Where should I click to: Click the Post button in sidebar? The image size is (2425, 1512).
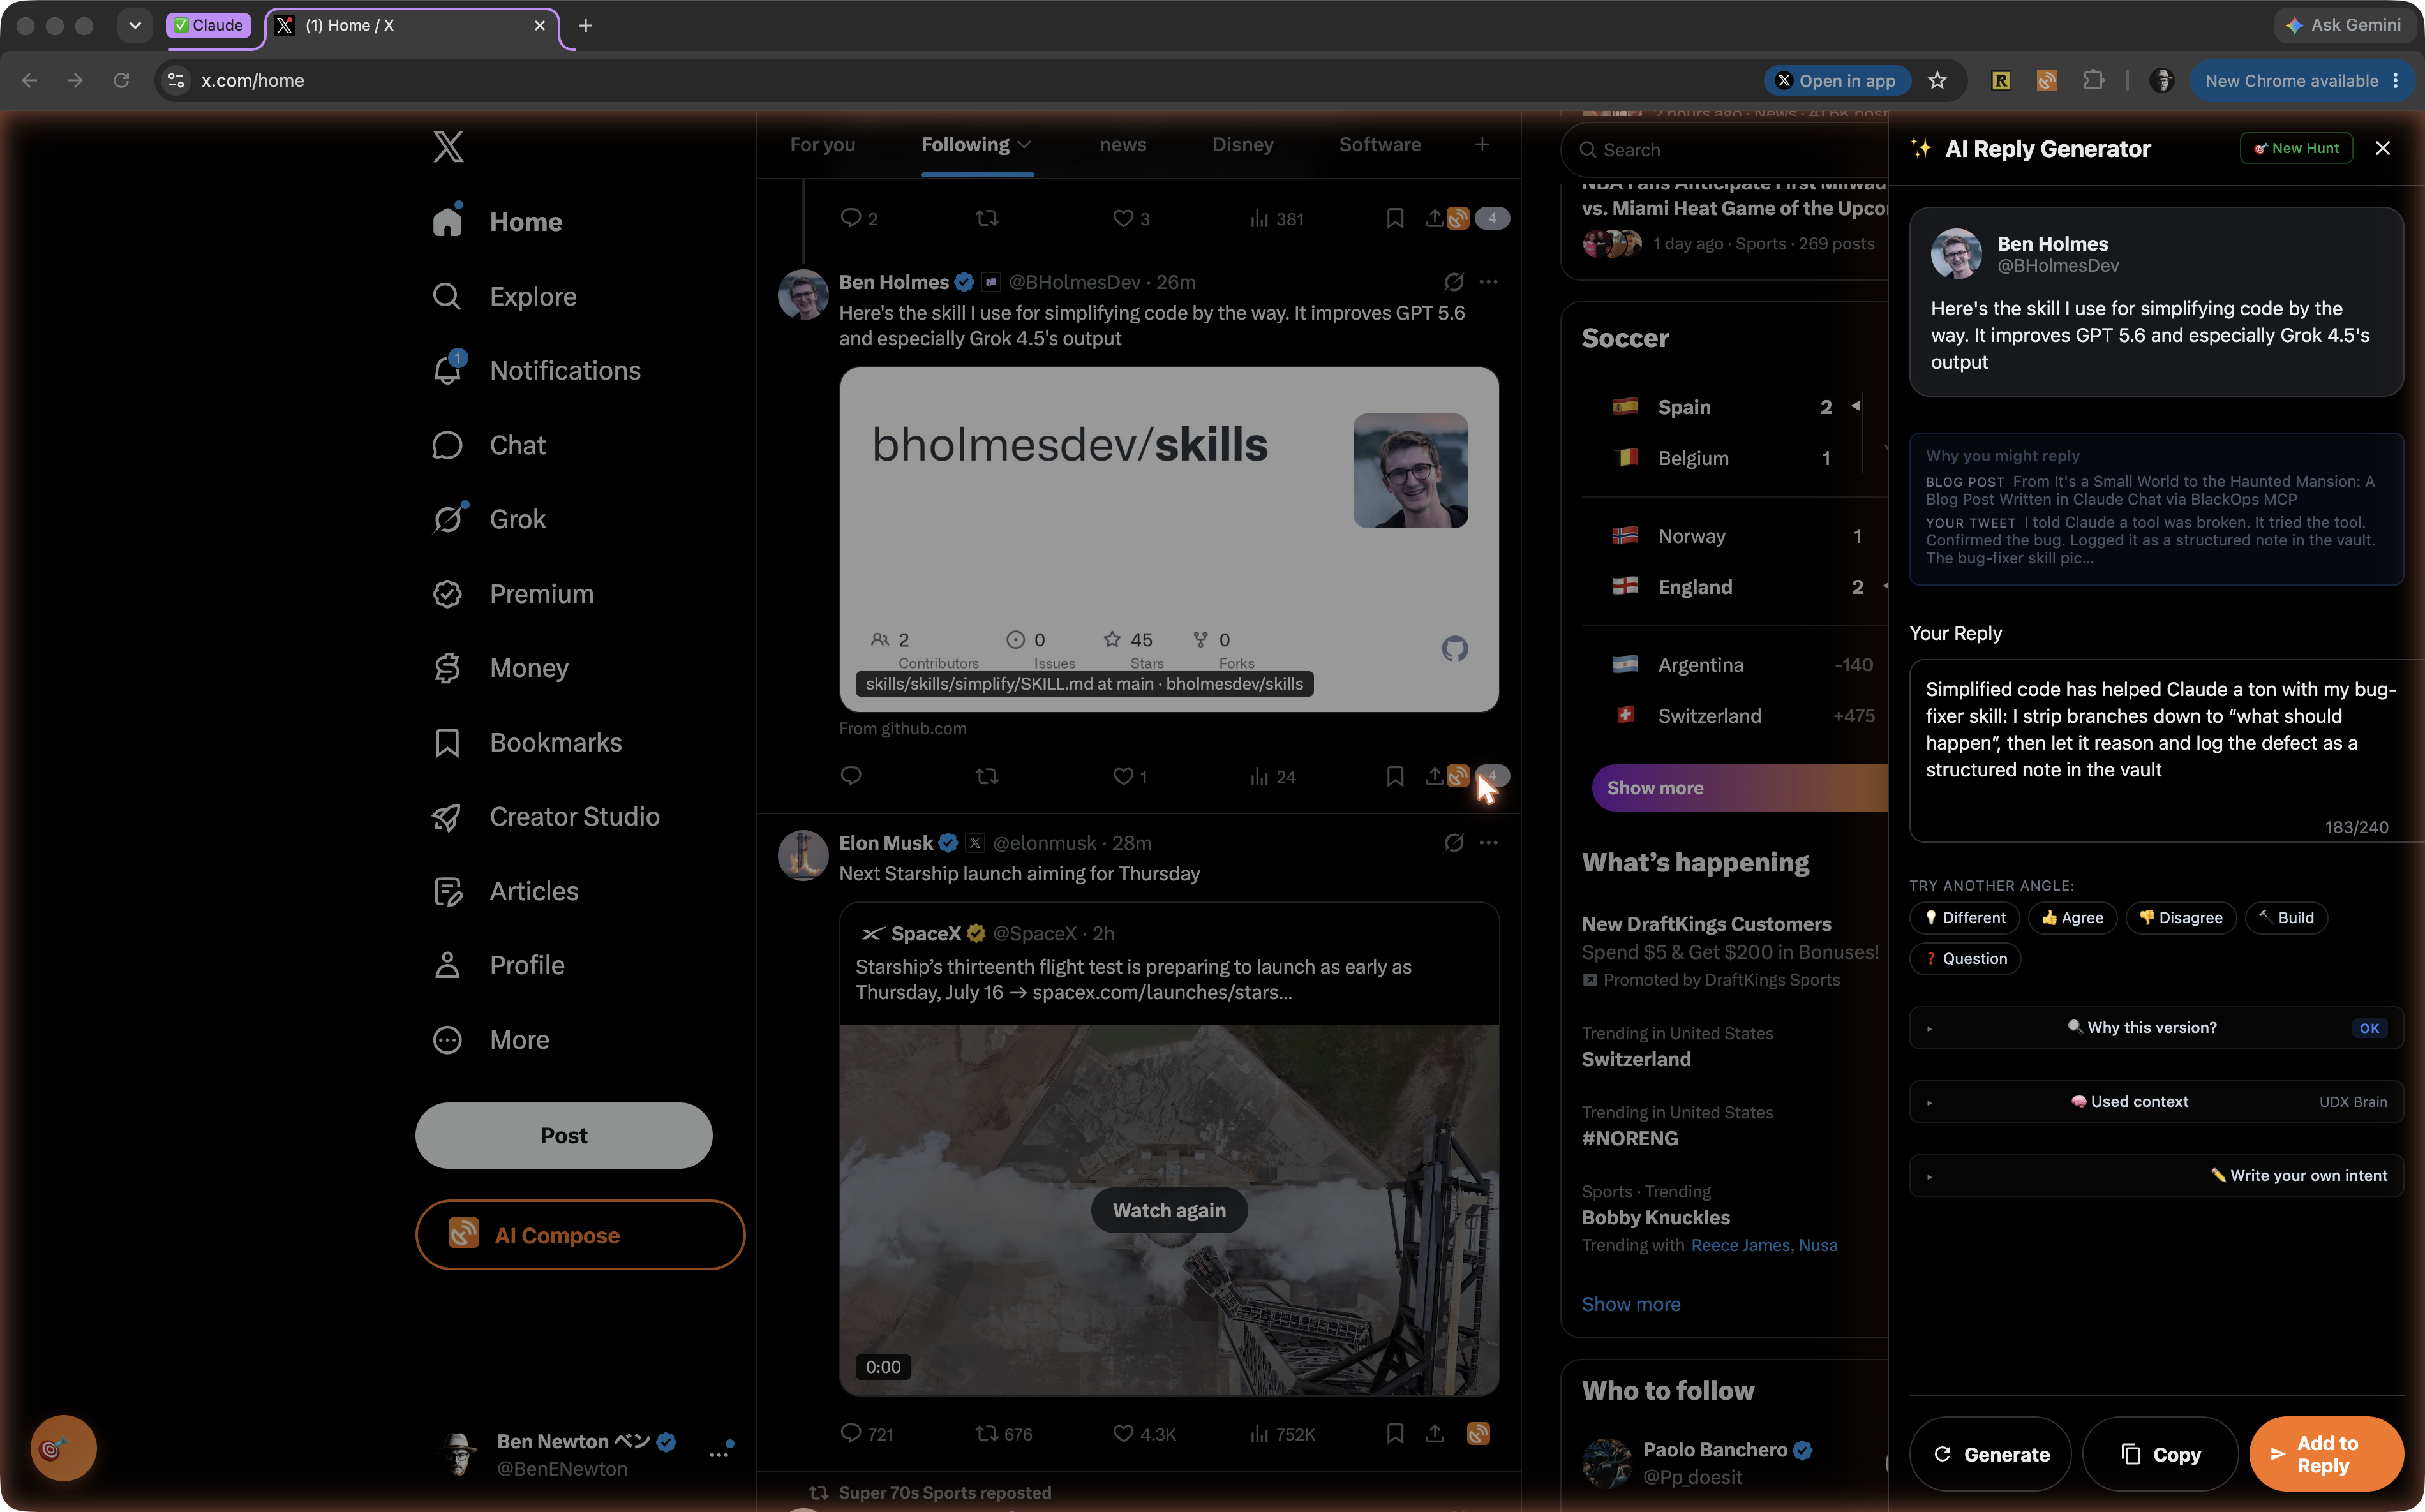(x=564, y=1136)
